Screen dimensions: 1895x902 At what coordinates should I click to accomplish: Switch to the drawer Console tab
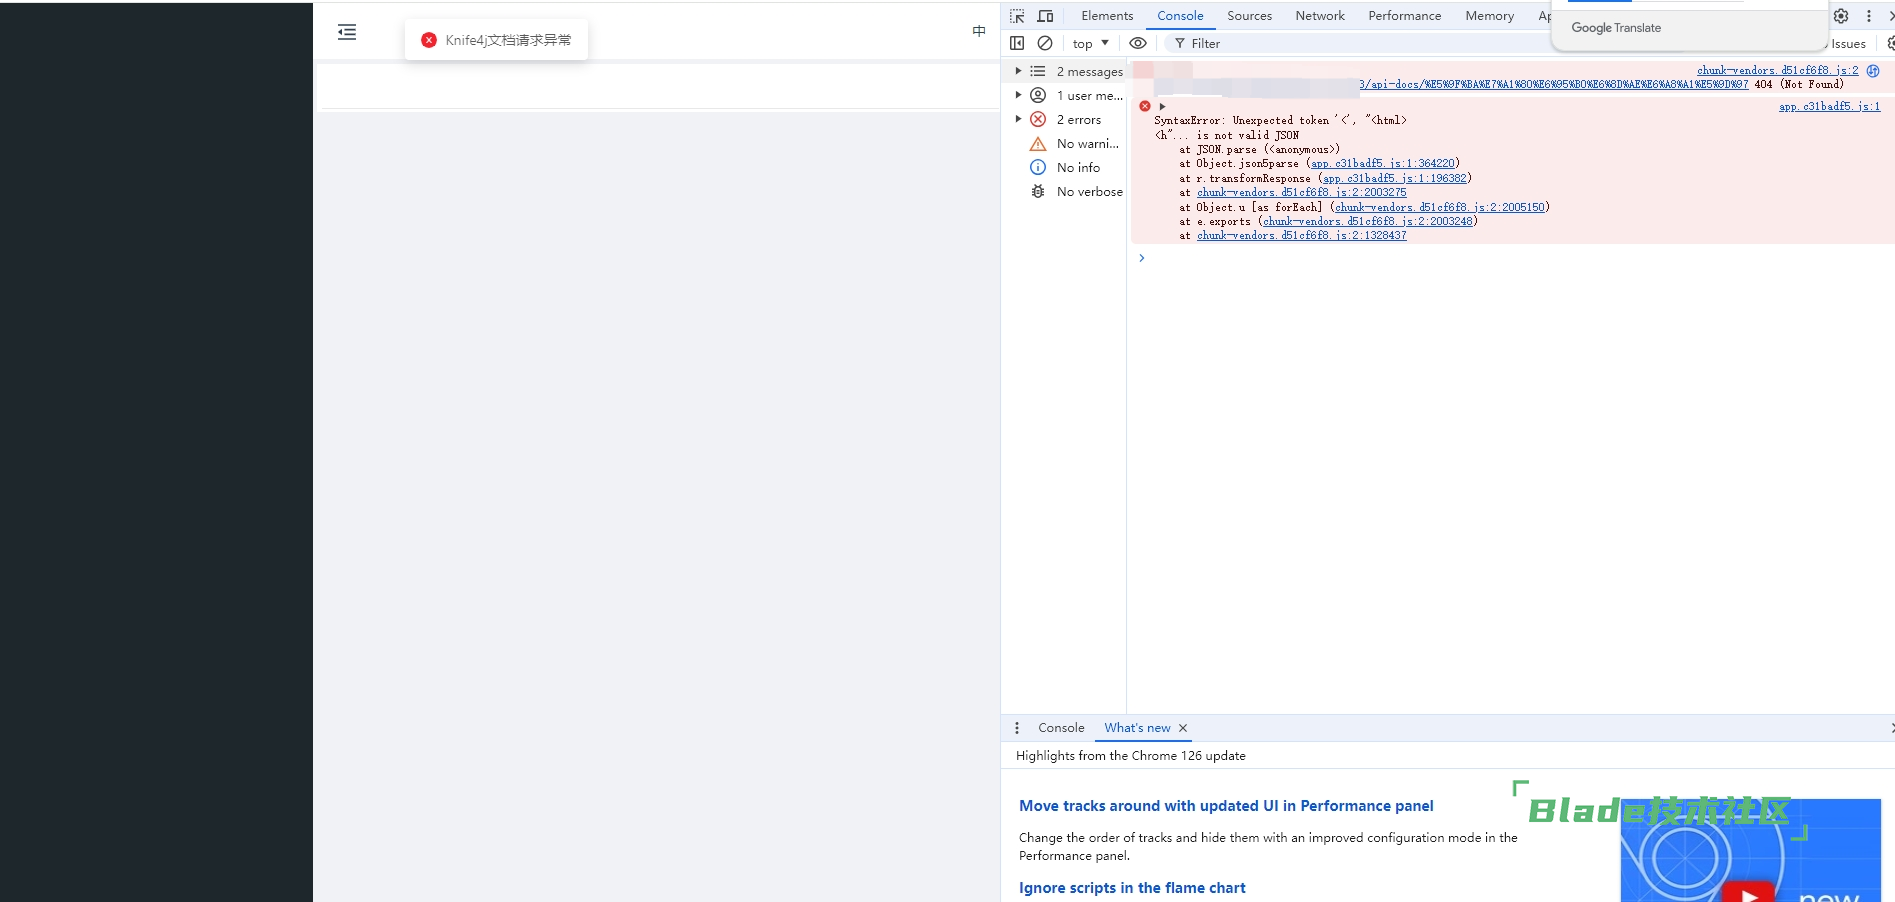1061,728
